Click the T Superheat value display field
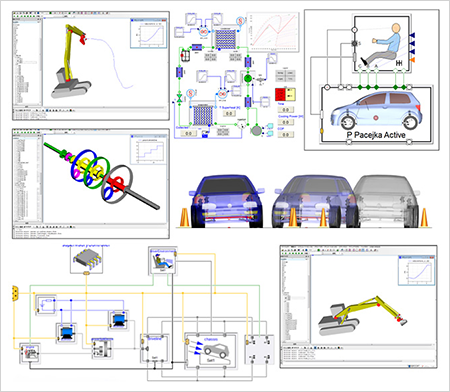This screenshot has height=392, width=450. [229, 114]
